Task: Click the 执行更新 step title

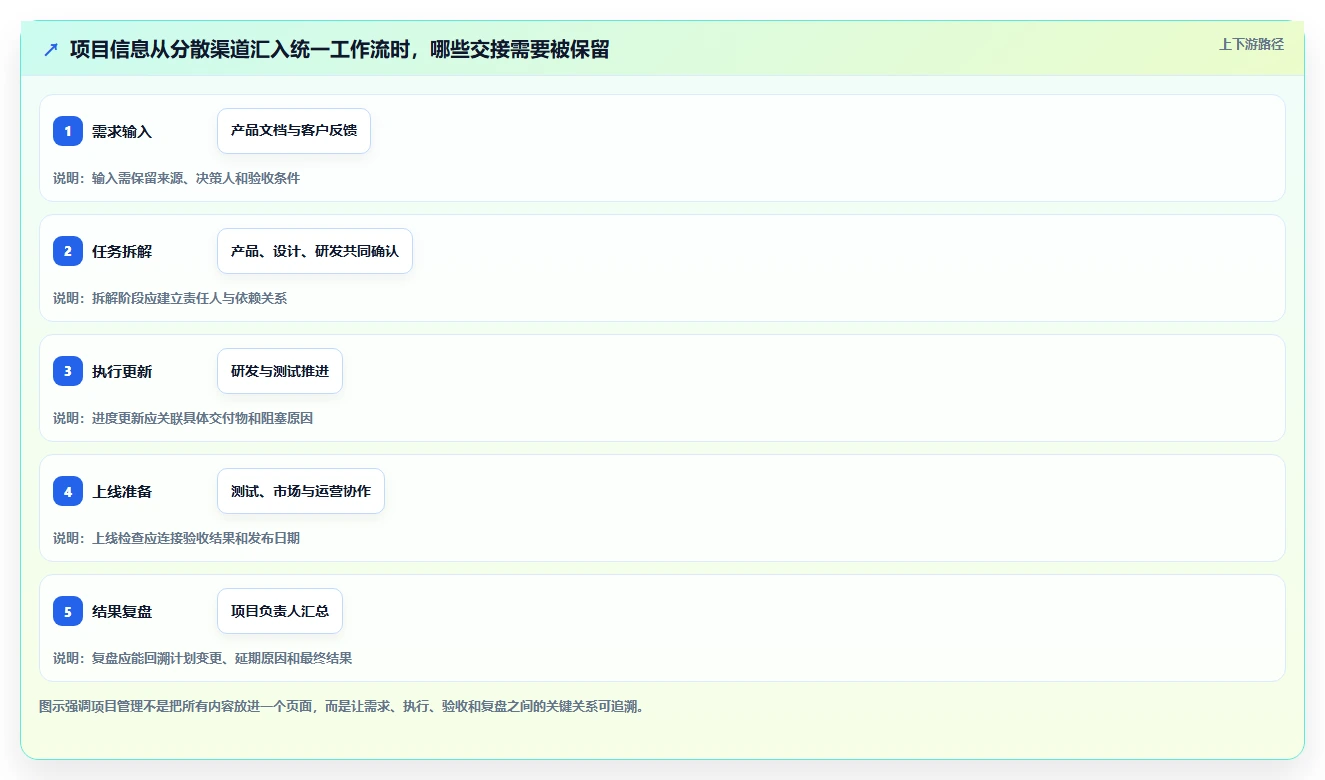Action: 122,371
